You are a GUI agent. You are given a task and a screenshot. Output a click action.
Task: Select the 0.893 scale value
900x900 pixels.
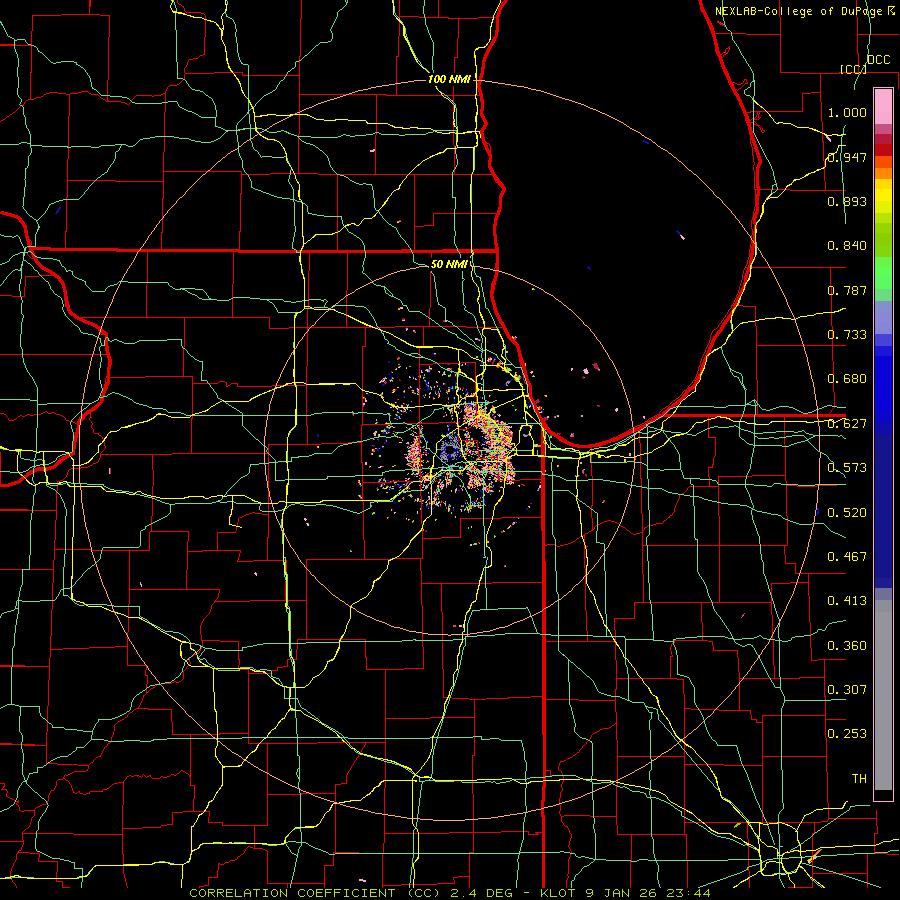[x=847, y=201]
